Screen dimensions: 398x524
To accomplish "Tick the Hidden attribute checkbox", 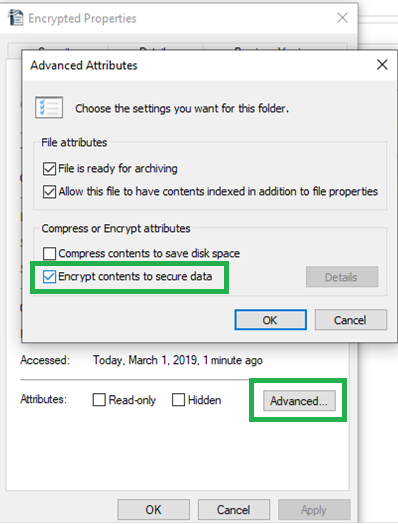I will point(178,400).
